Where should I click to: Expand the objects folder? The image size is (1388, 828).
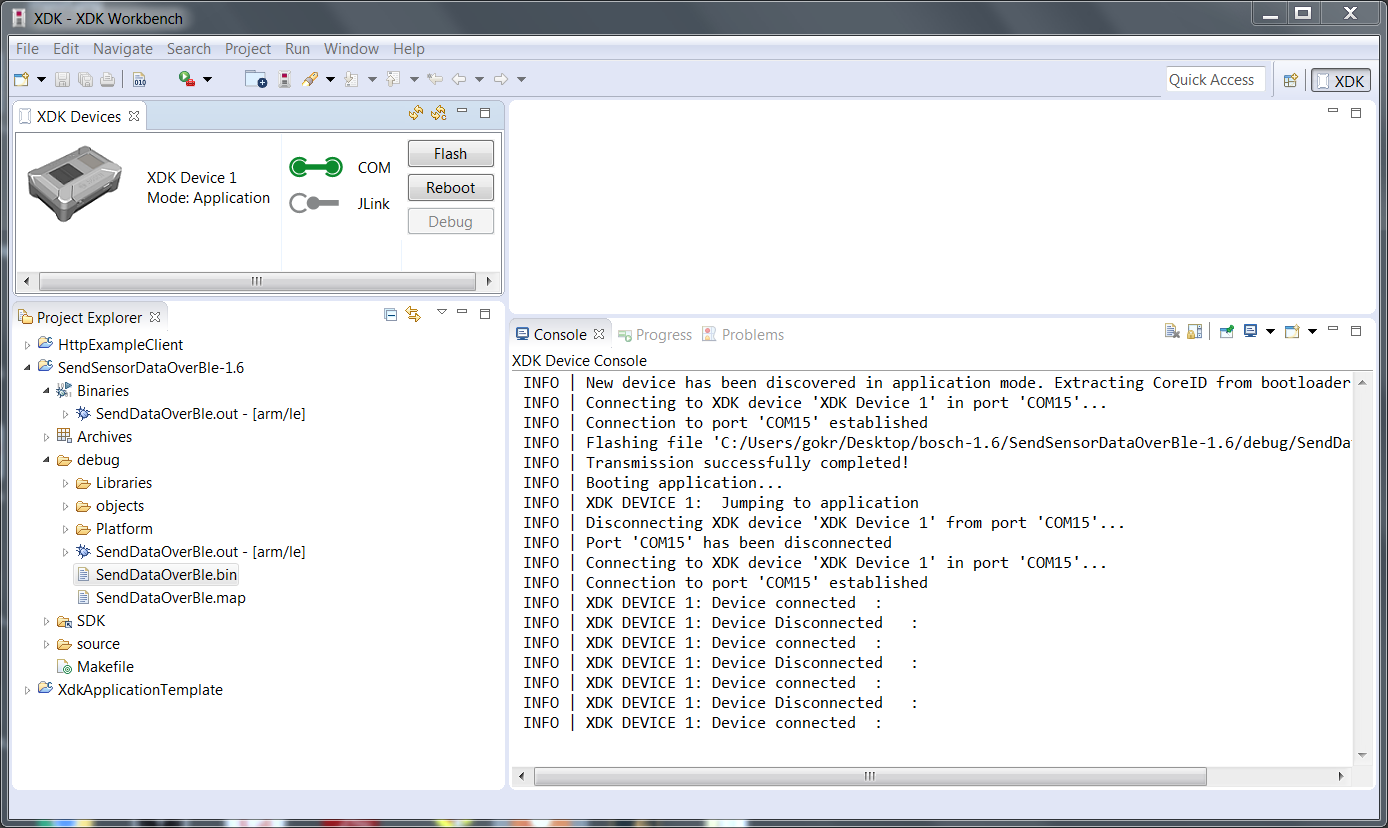click(x=66, y=506)
